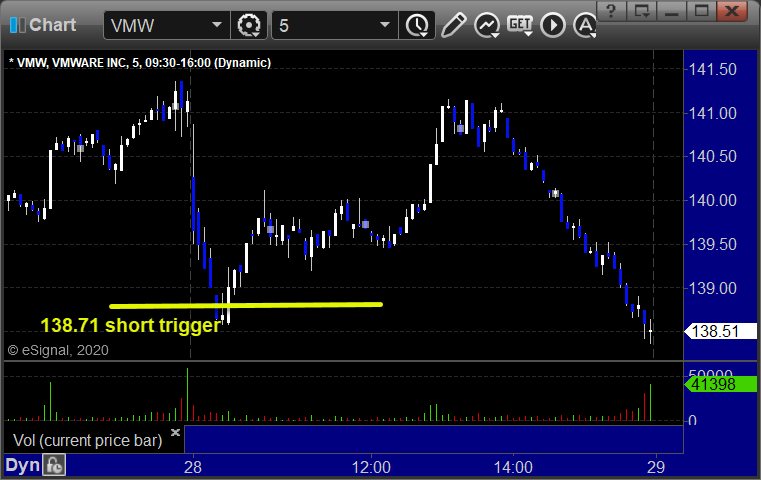The width and height of the screenshot is (761, 480).
Task: Click the 139.50 price axis label
Action: click(x=713, y=244)
